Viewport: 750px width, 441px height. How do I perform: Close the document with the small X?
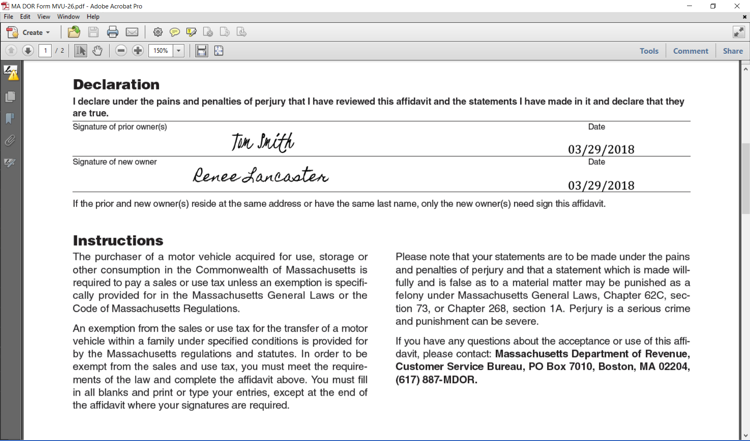point(744,17)
